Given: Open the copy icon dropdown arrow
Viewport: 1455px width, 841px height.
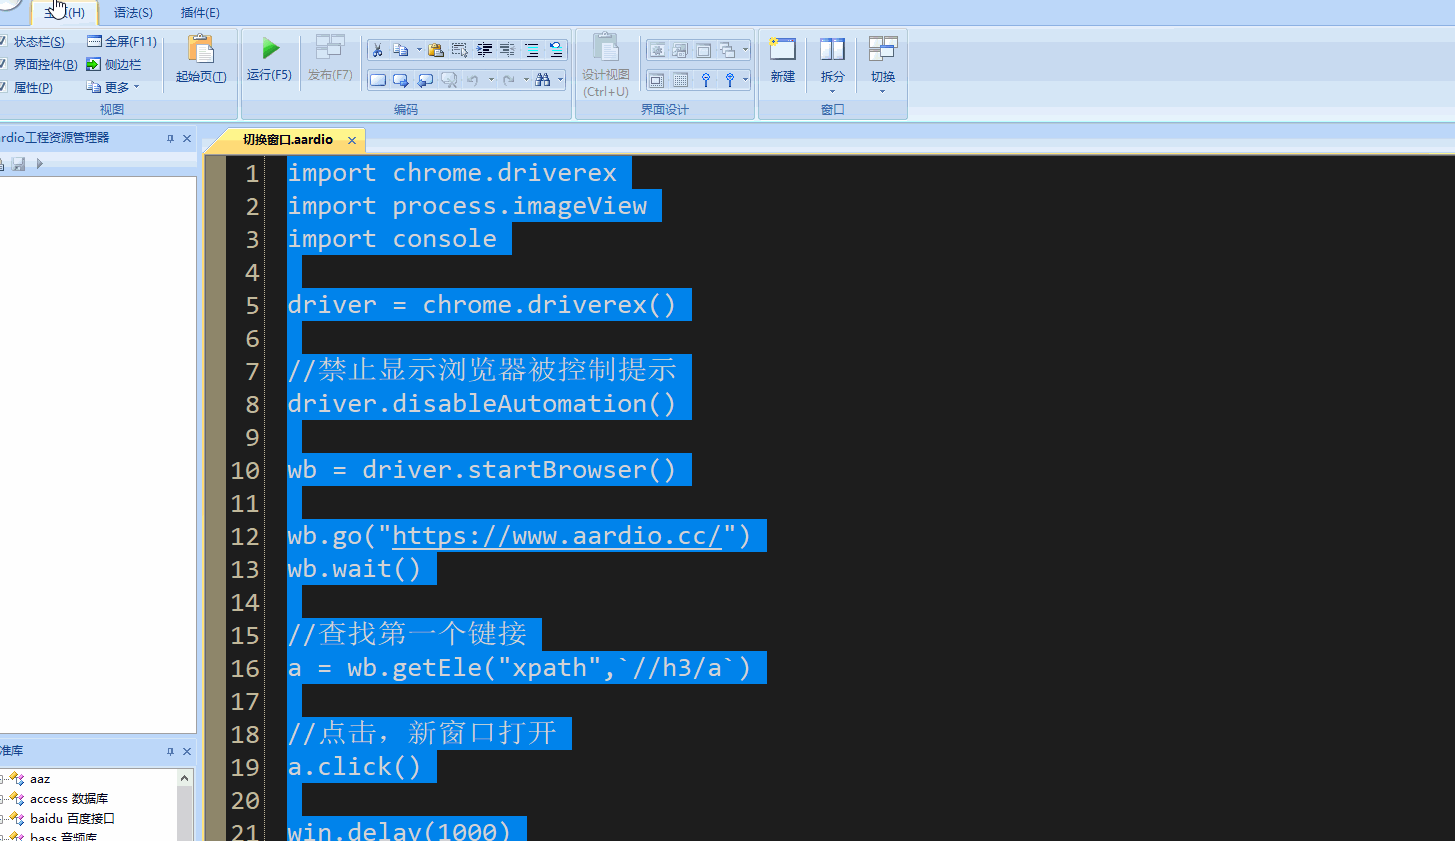Looking at the screenshot, I should coord(419,50).
